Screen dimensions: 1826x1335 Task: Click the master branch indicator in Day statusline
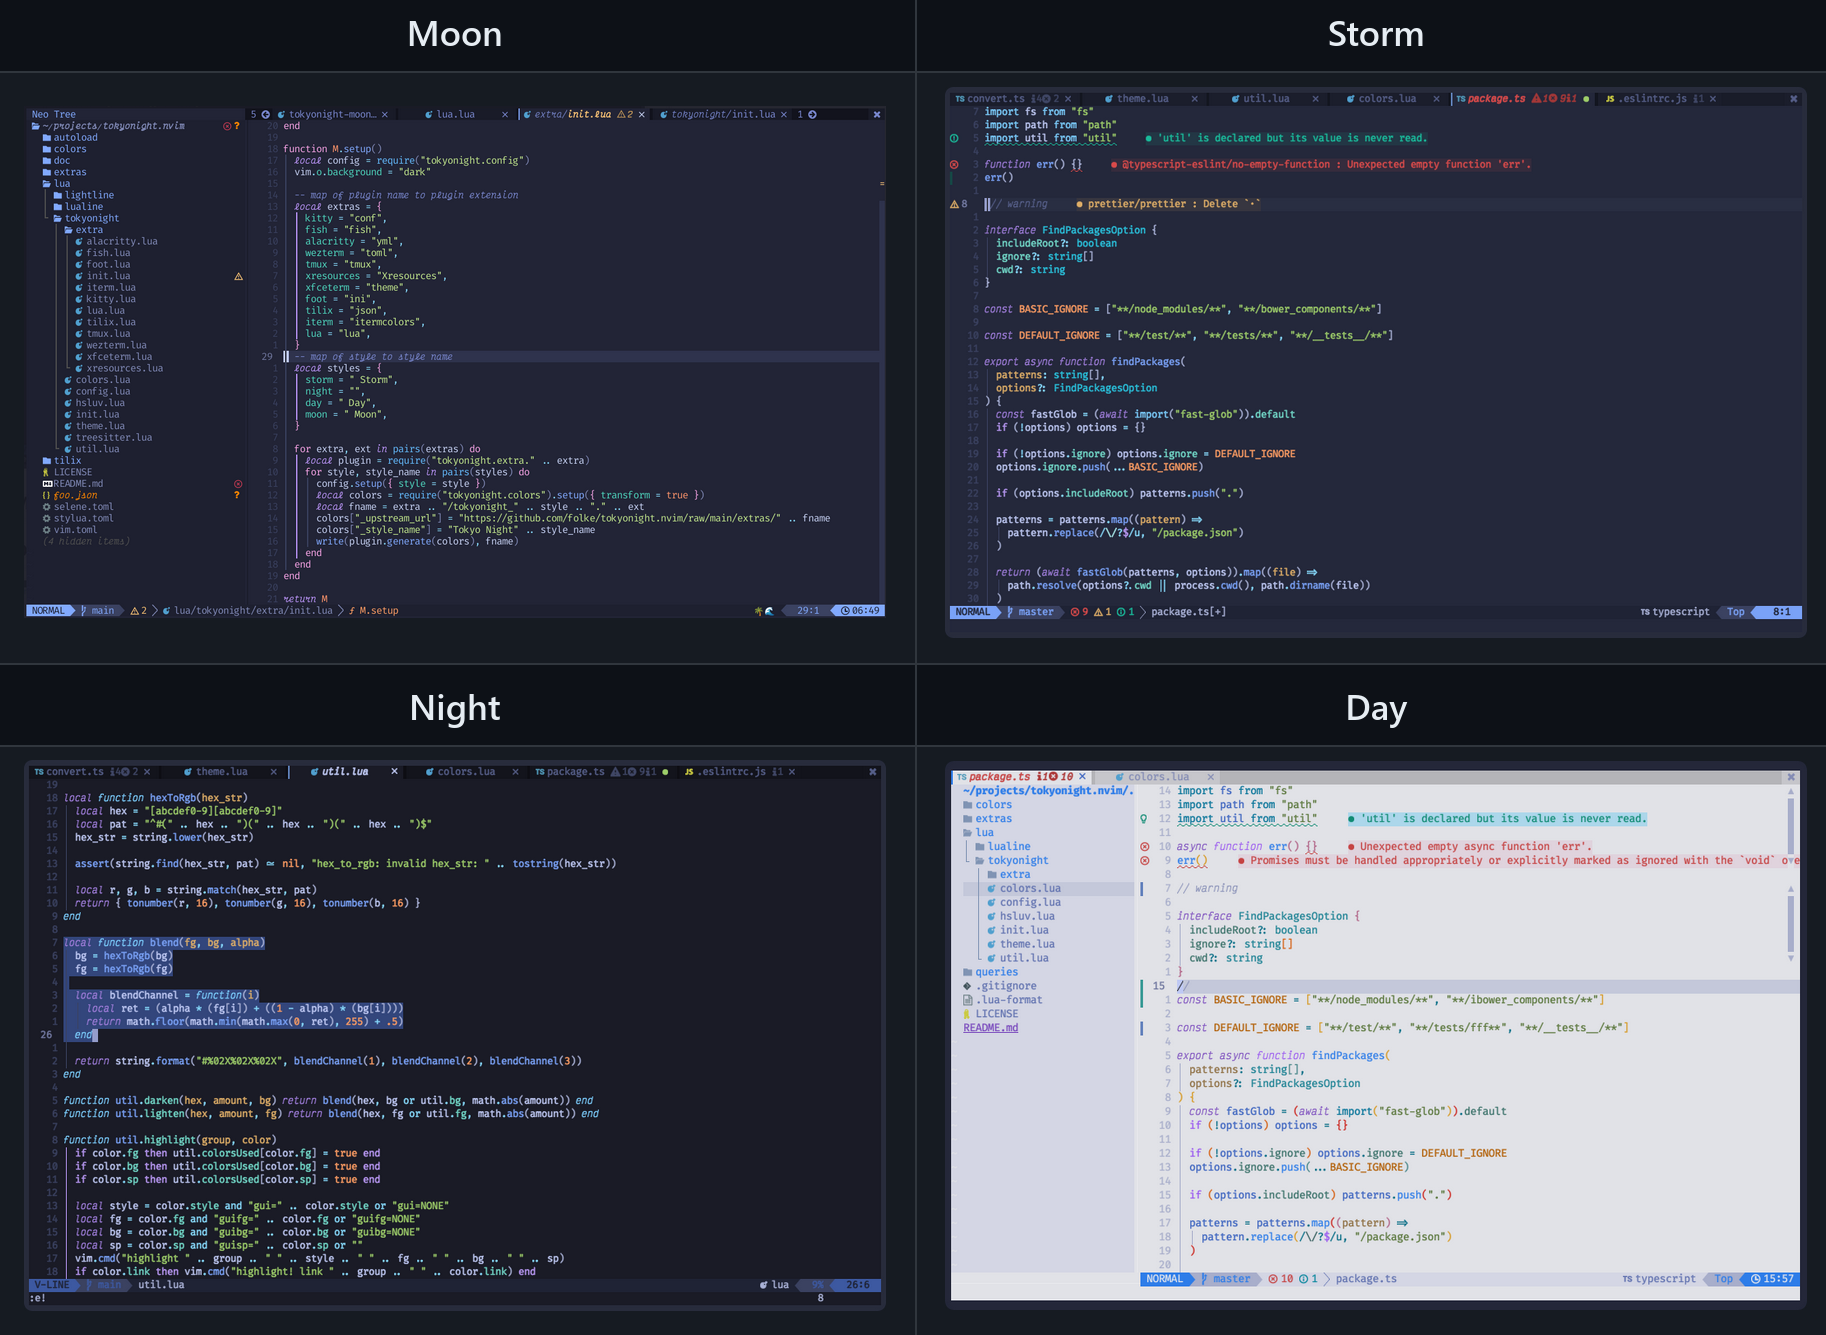1226,1279
